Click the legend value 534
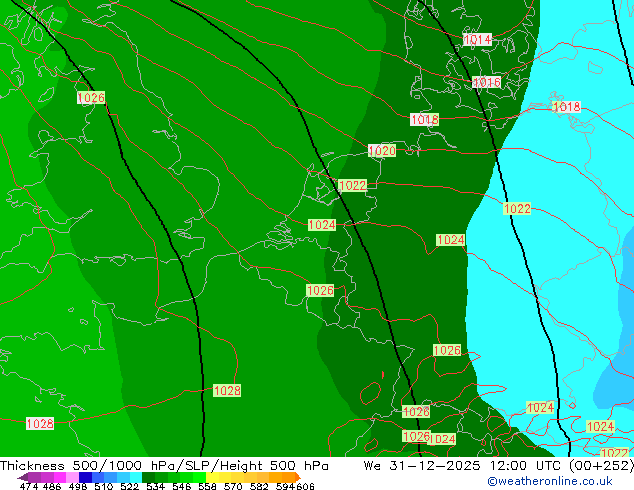 [155, 486]
